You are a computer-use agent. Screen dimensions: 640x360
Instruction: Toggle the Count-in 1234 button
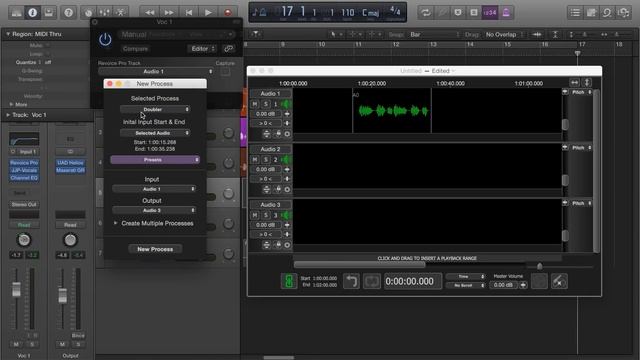point(490,13)
